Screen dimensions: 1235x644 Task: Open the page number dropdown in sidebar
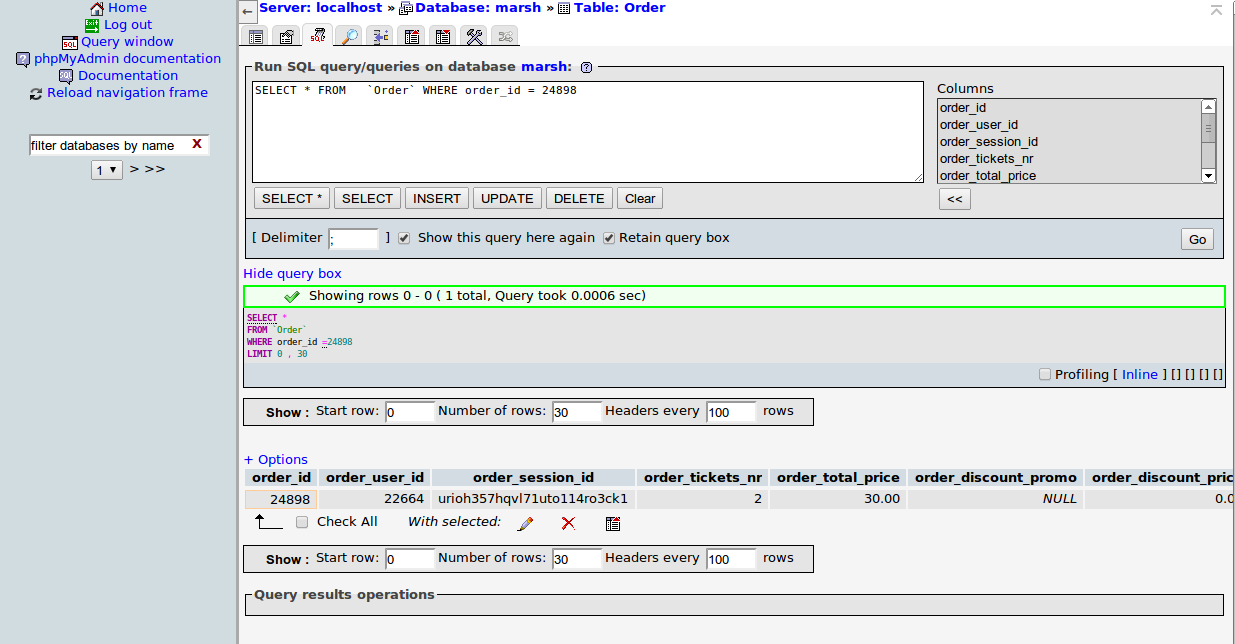tap(106, 170)
